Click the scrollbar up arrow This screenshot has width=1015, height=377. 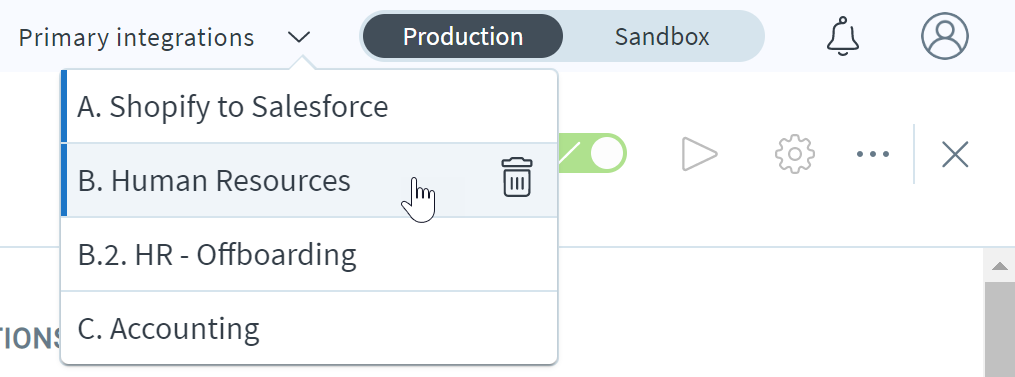pos(999,266)
